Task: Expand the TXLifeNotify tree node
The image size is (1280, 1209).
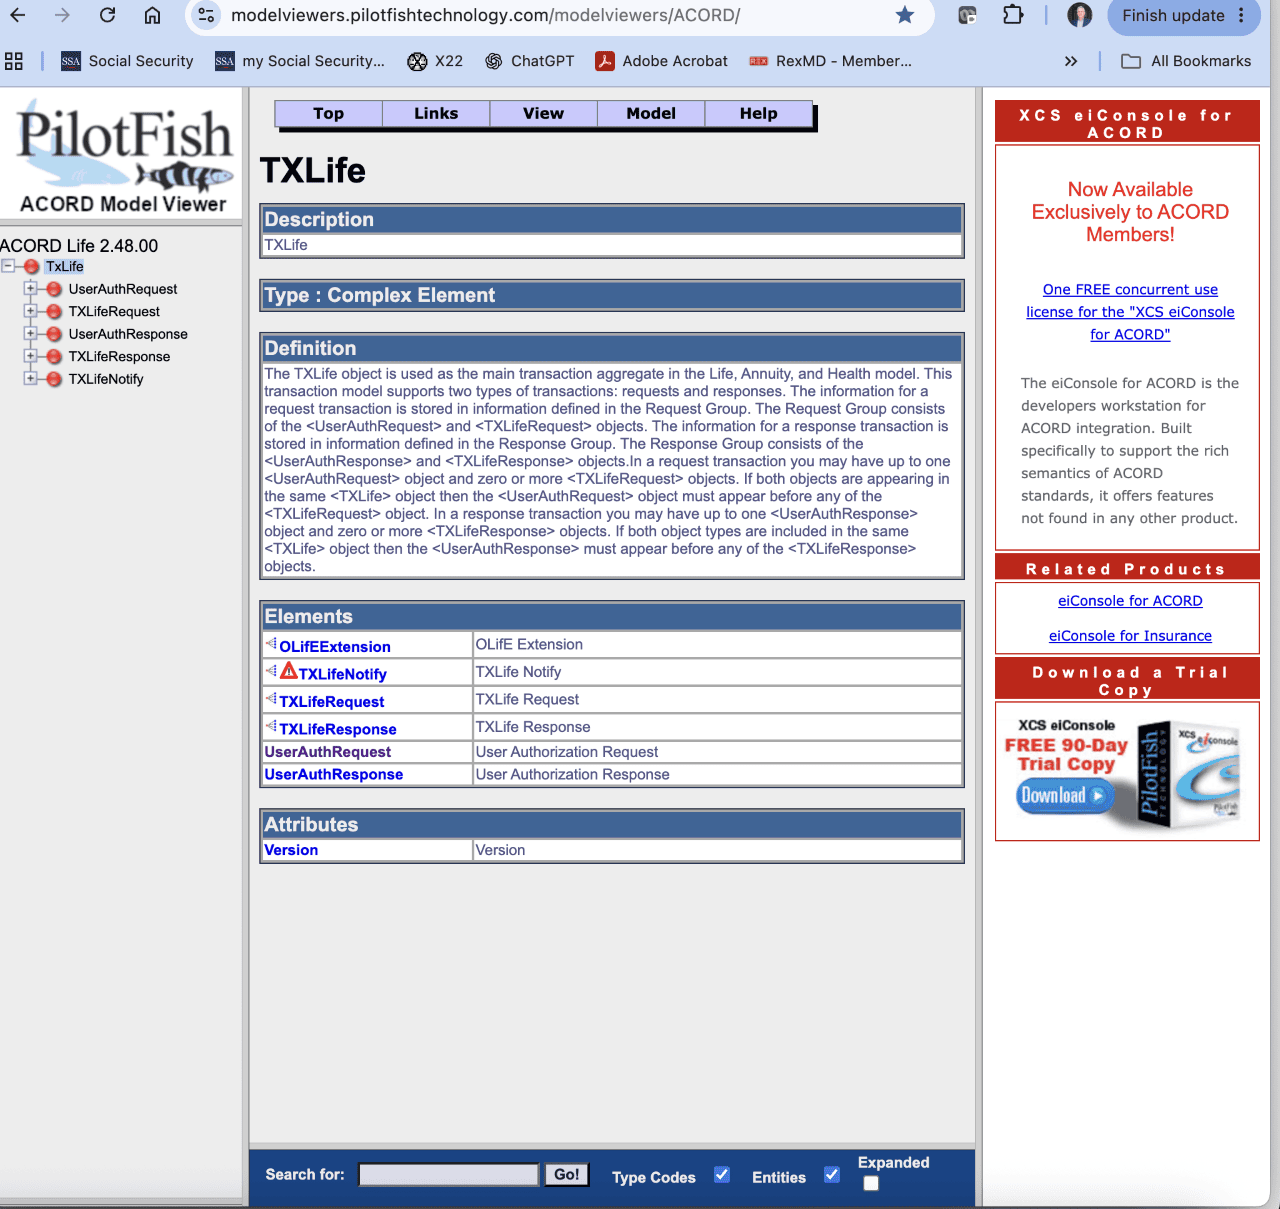Action: pos(30,378)
